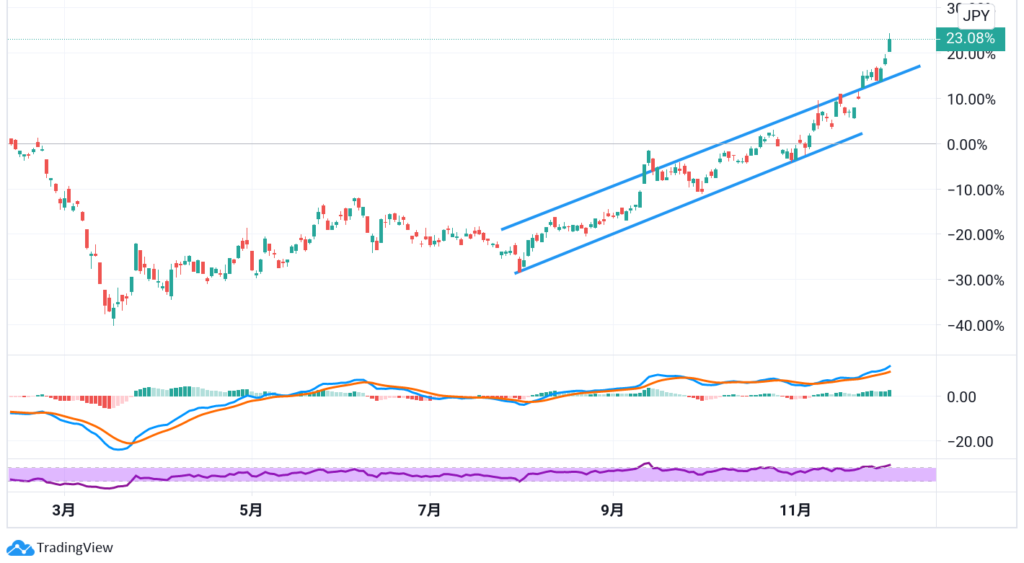Click the 9月 date marker

click(x=612, y=511)
